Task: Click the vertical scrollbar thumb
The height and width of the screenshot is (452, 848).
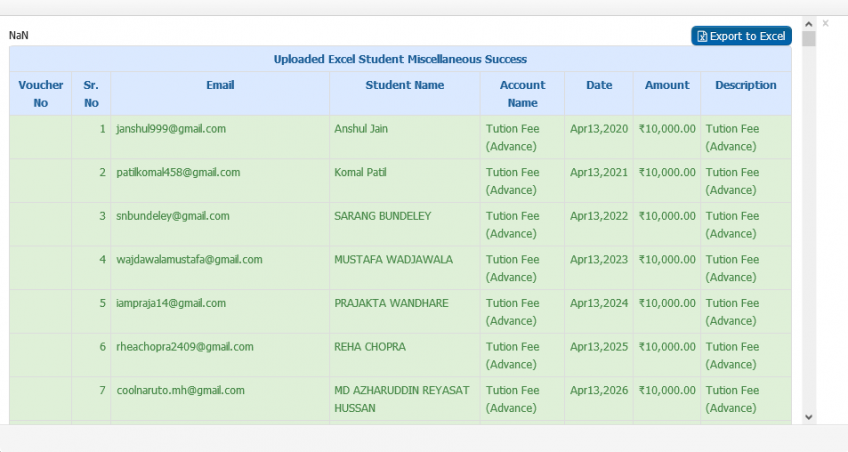Action: [809, 39]
